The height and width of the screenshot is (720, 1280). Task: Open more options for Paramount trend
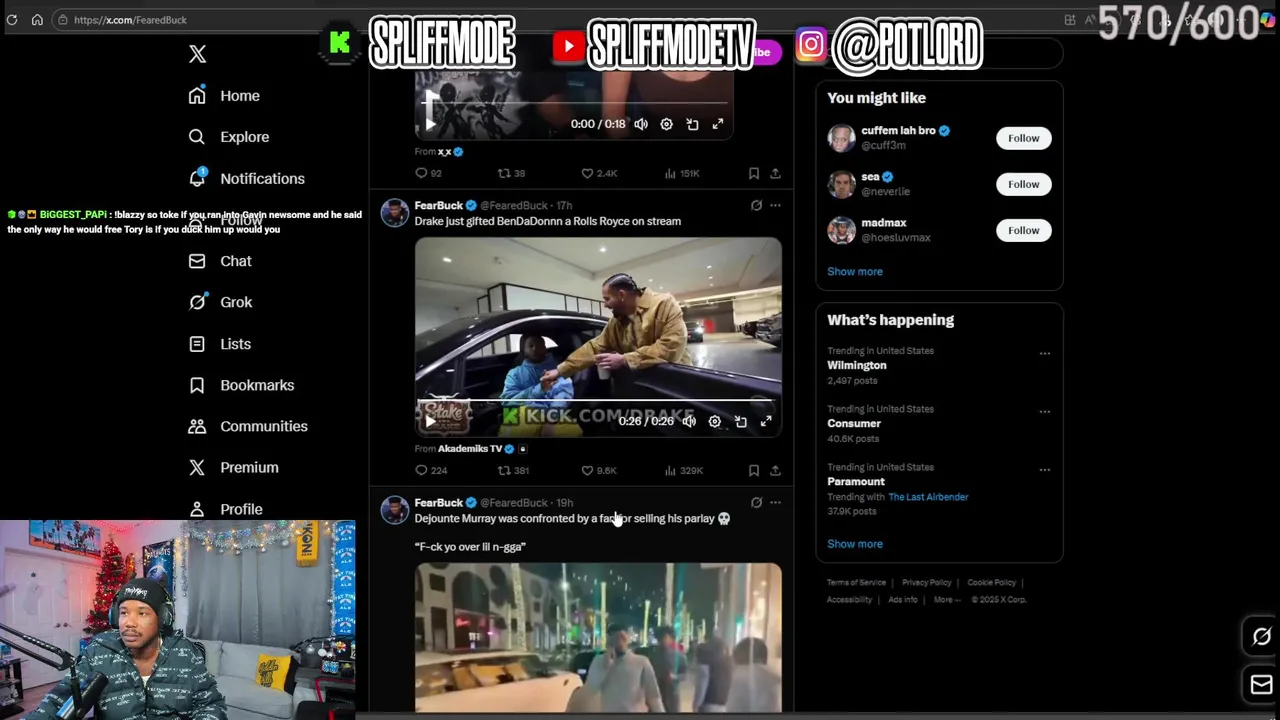[1045, 469]
